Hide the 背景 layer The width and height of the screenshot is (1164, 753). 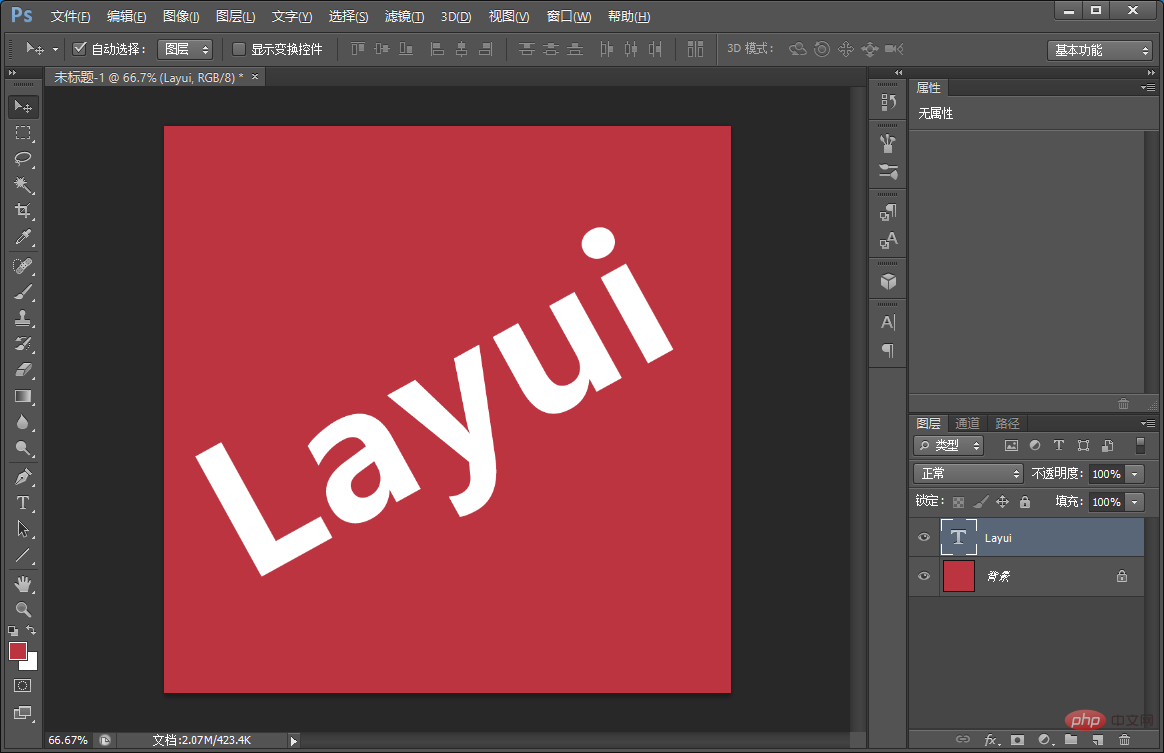(x=924, y=576)
